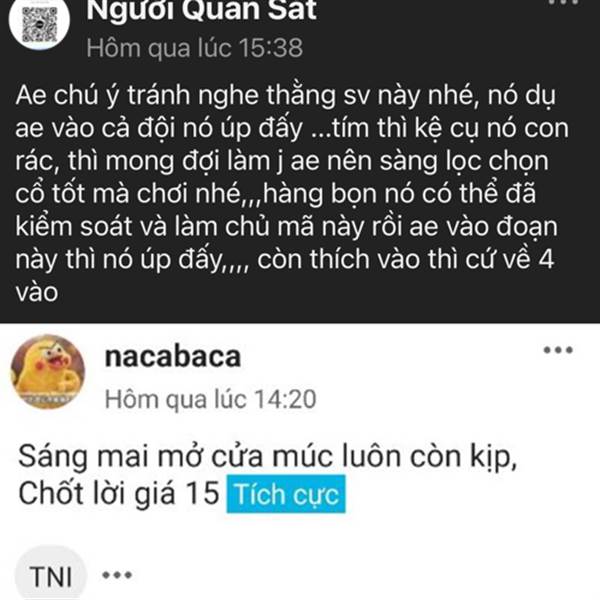Click the line 'Chốt lời giá 15'
This screenshot has height=600, width=600.
tap(119, 493)
